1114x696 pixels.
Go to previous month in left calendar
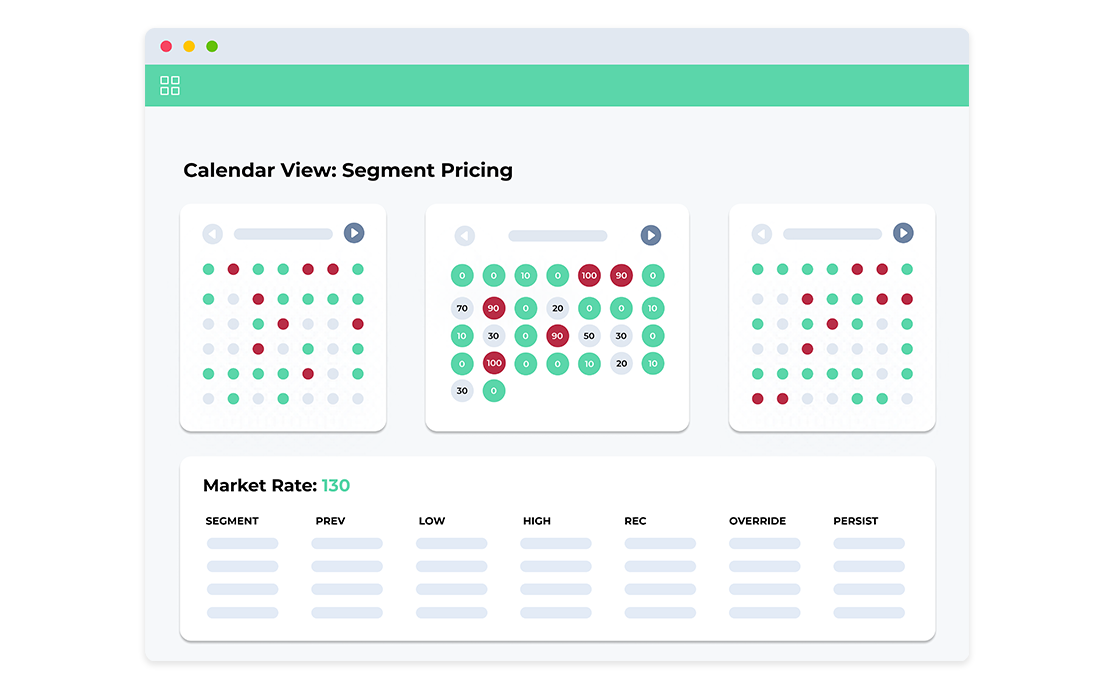[x=212, y=234]
